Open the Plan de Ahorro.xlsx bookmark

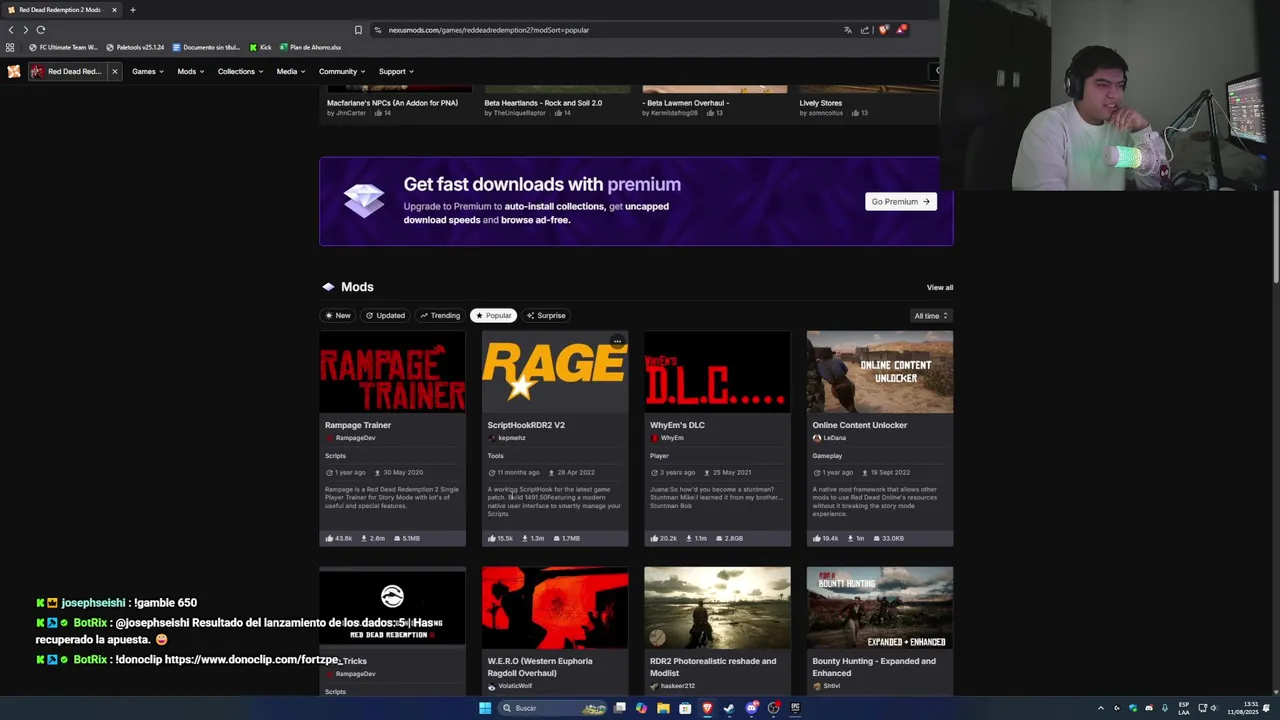click(311, 47)
